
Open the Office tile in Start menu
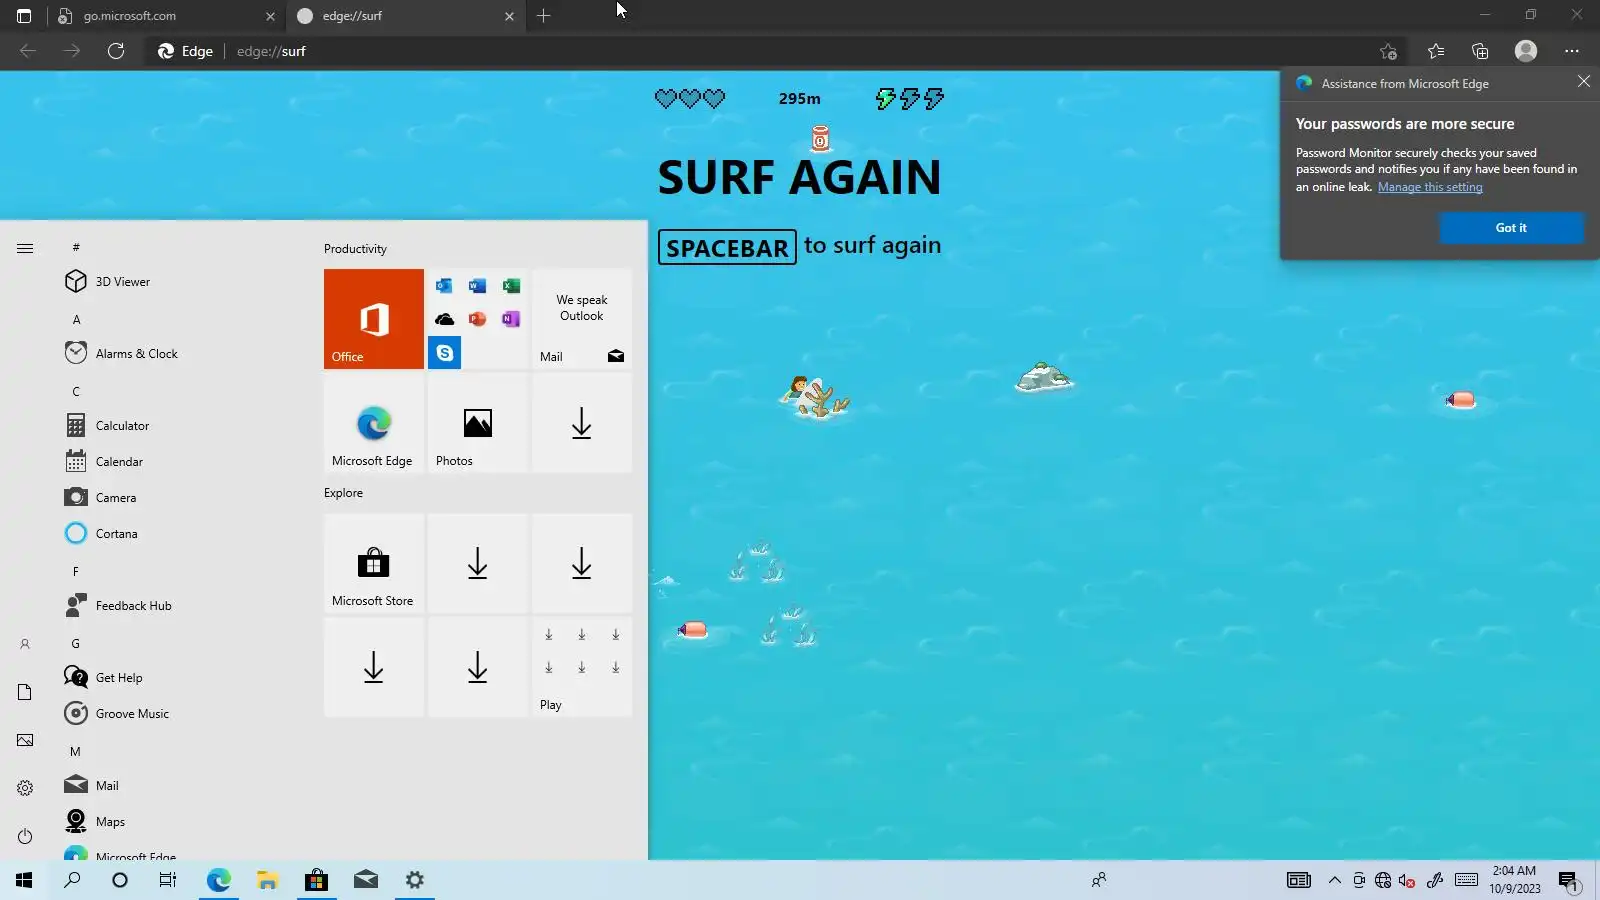click(x=374, y=319)
